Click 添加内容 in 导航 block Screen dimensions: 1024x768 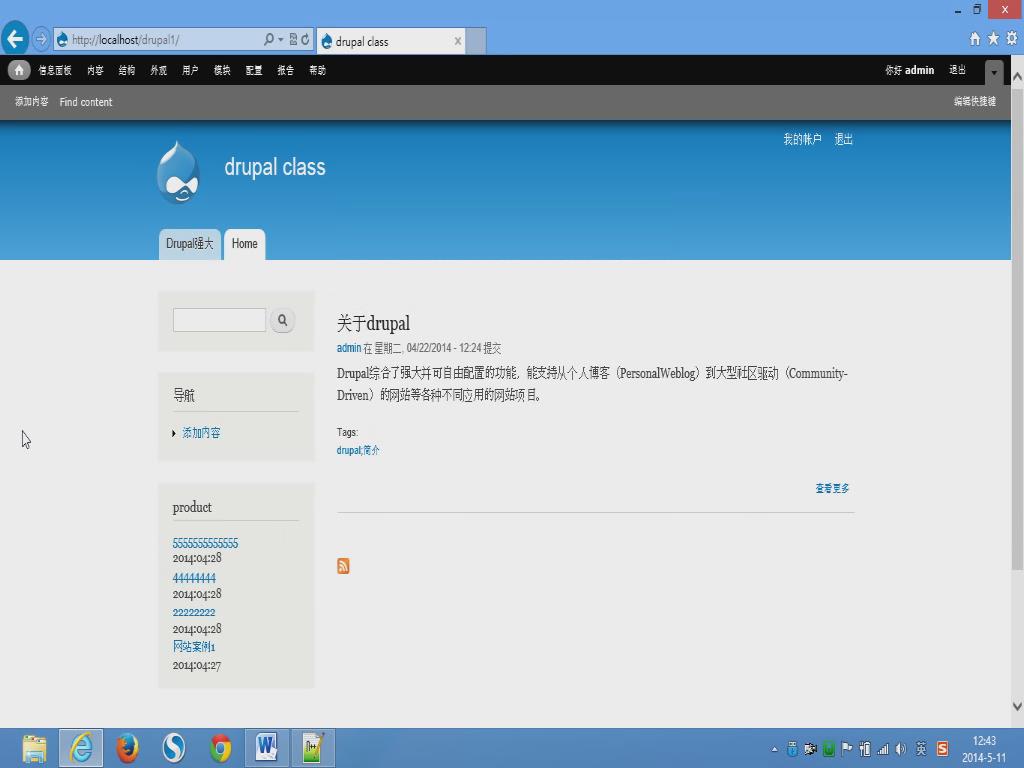201,433
